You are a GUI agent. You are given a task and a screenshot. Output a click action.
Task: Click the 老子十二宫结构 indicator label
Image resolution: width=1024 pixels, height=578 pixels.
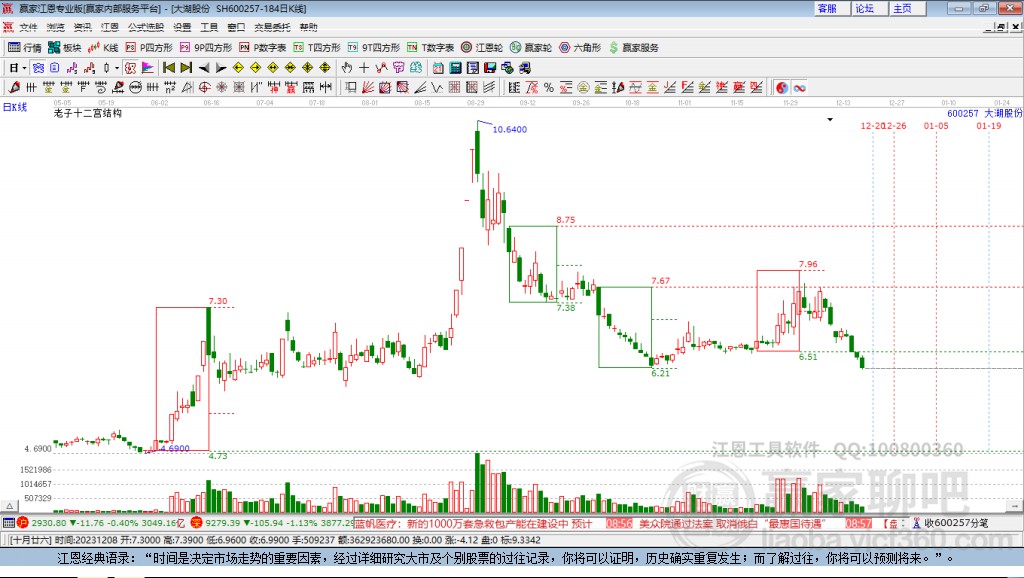pos(88,113)
